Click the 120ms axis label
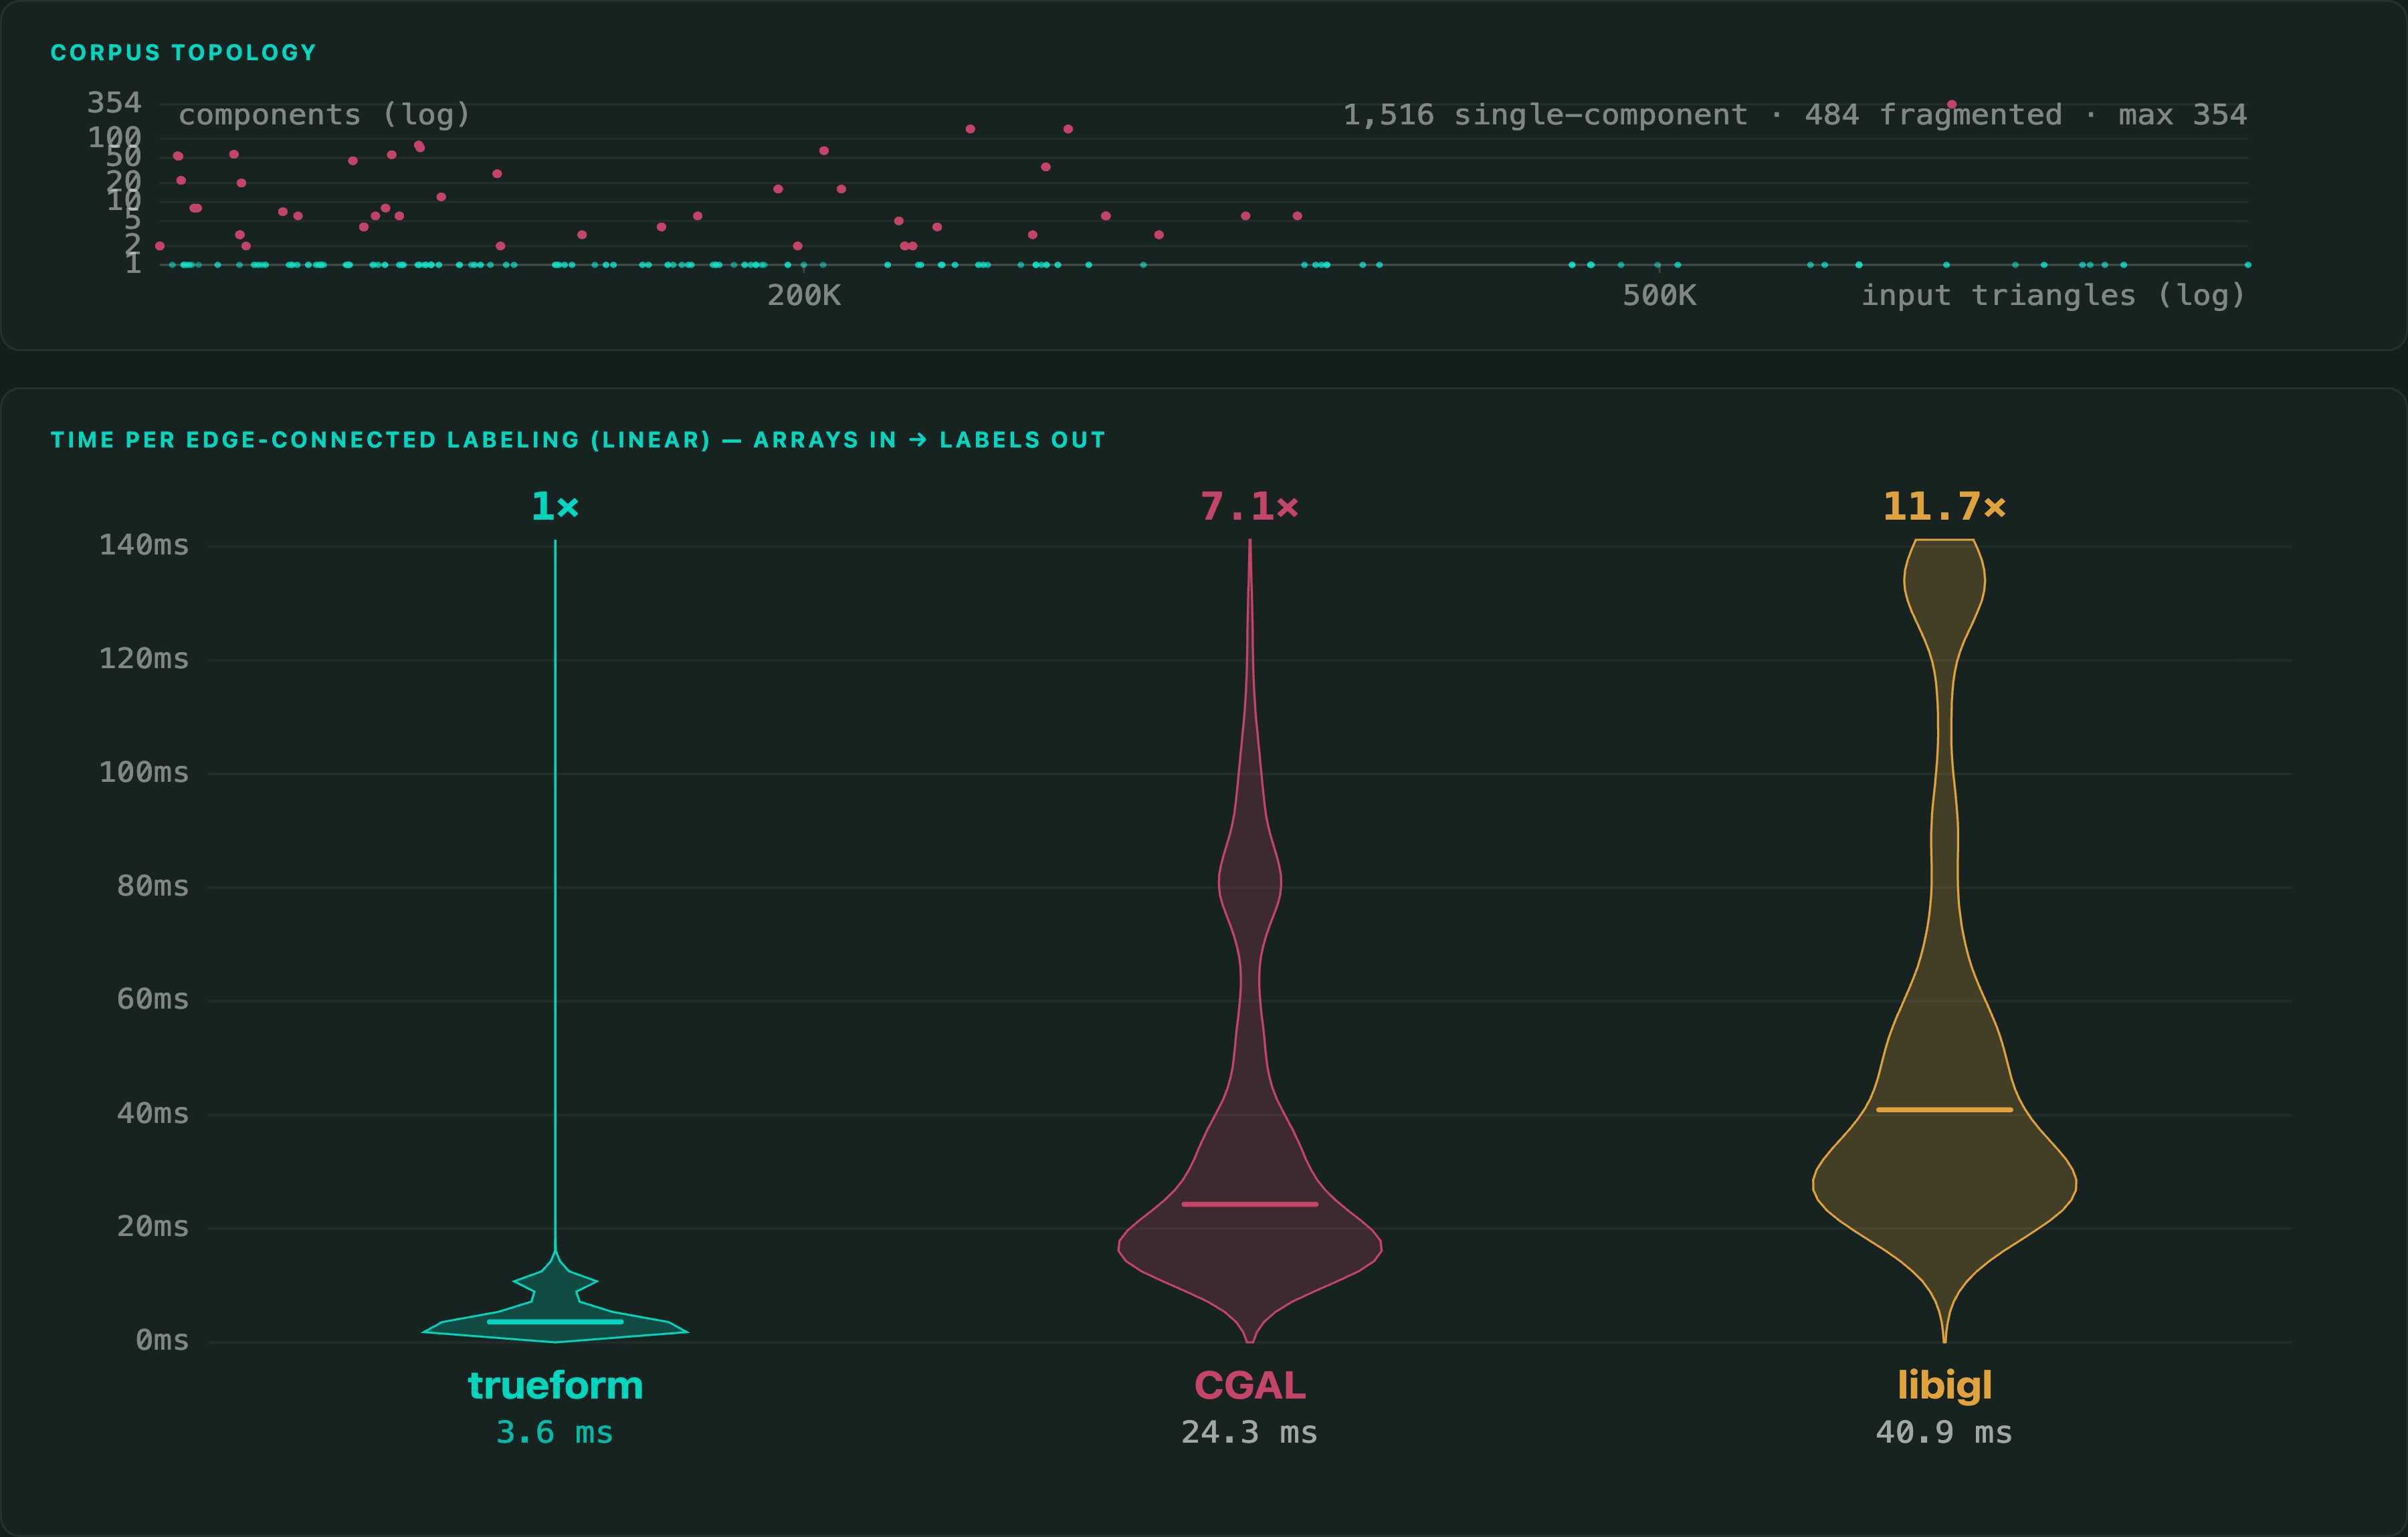 (x=143, y=659)
